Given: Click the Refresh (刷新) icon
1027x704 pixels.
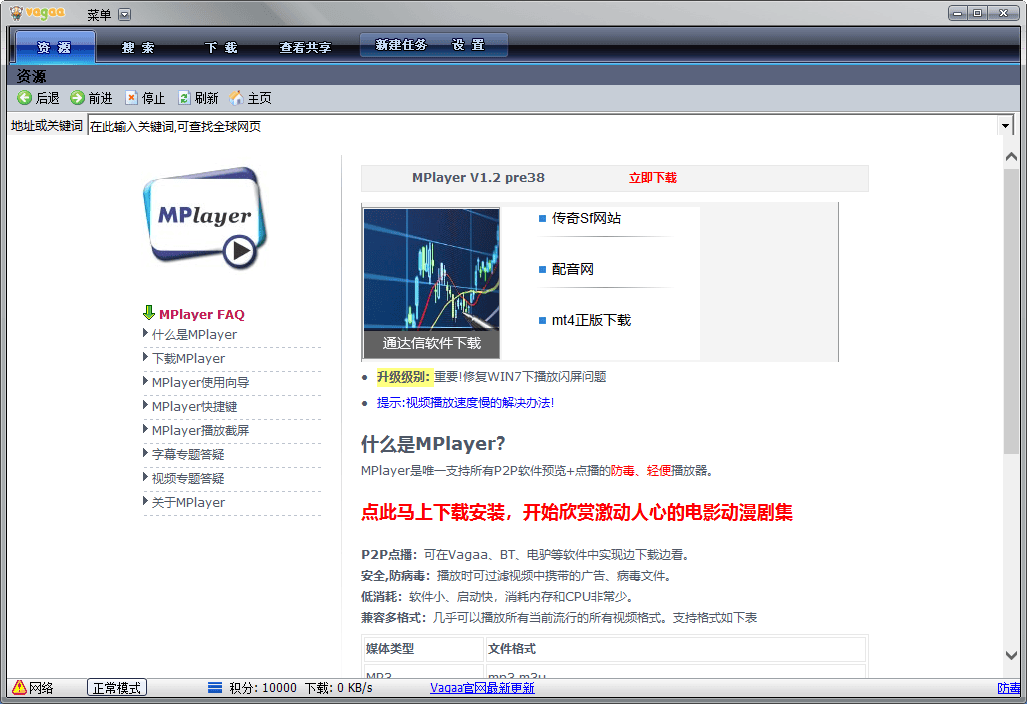Looking at the screenshot, I should point(184,98).
